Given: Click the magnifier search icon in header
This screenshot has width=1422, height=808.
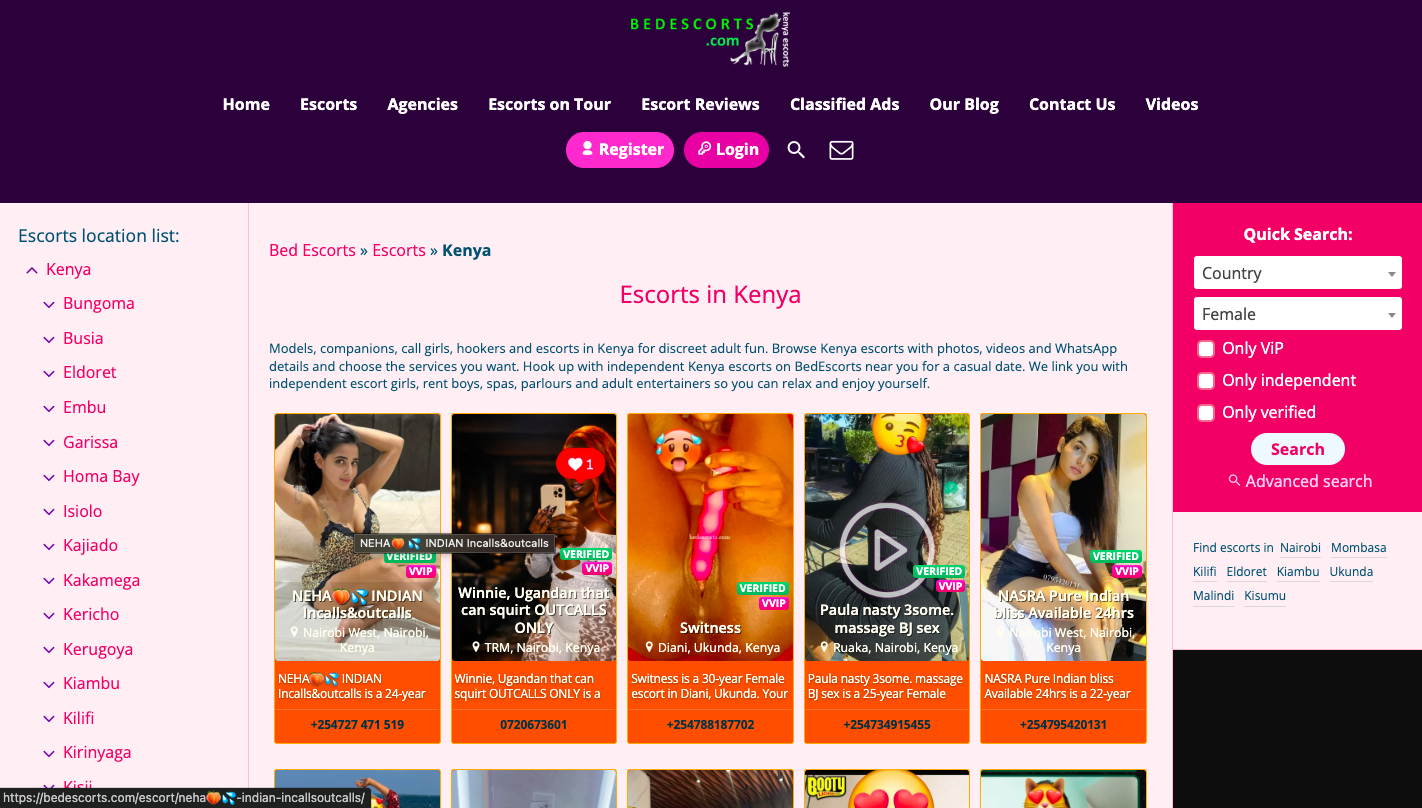Looking at the screenshot, I should [x=796, y=150].
